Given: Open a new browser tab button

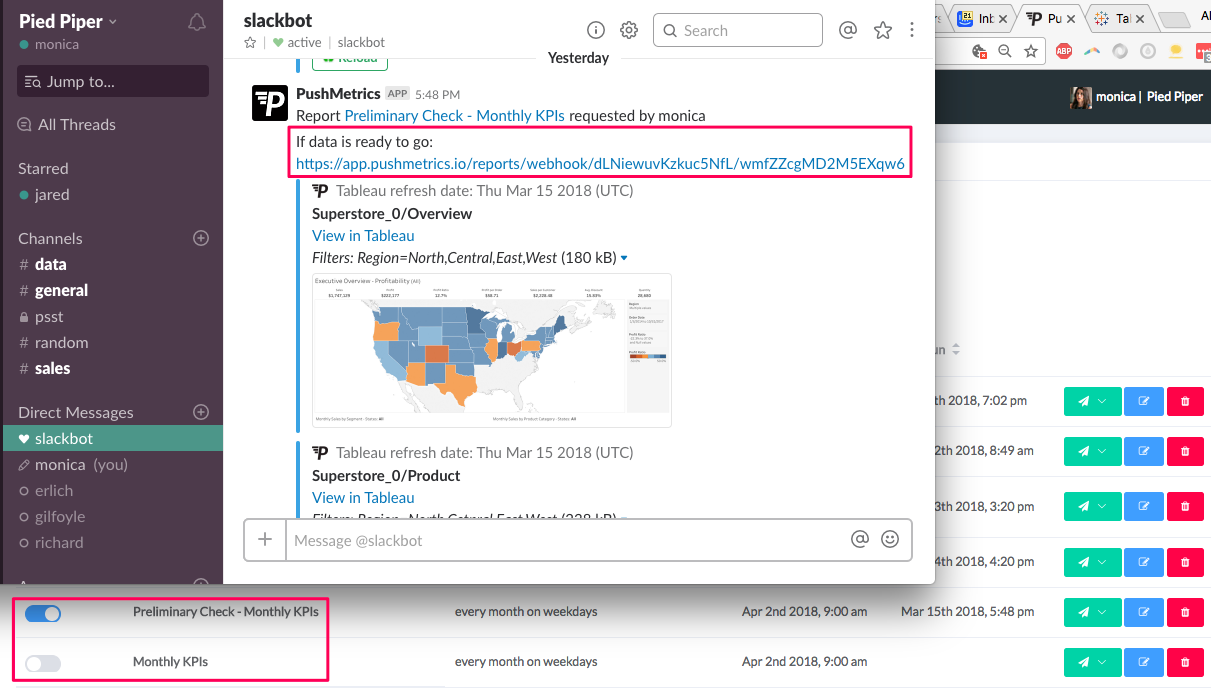Looking at the screenshot, I should click(x=1172, y=18).
